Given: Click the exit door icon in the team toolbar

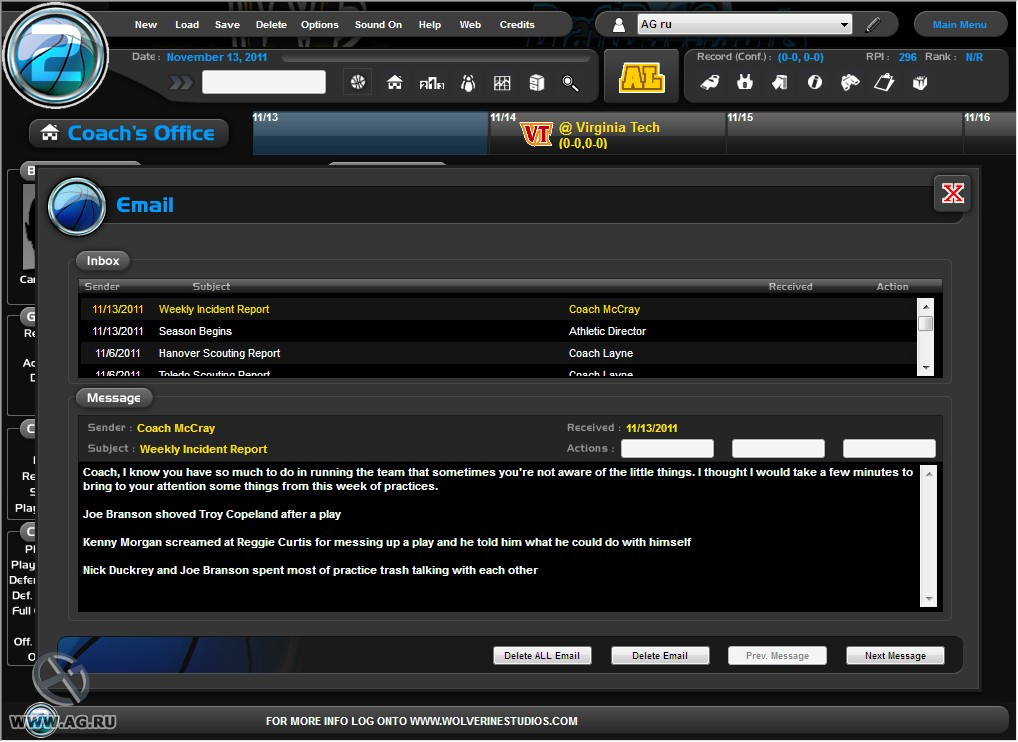Looking at the screenshot, I should click(780, 82).
